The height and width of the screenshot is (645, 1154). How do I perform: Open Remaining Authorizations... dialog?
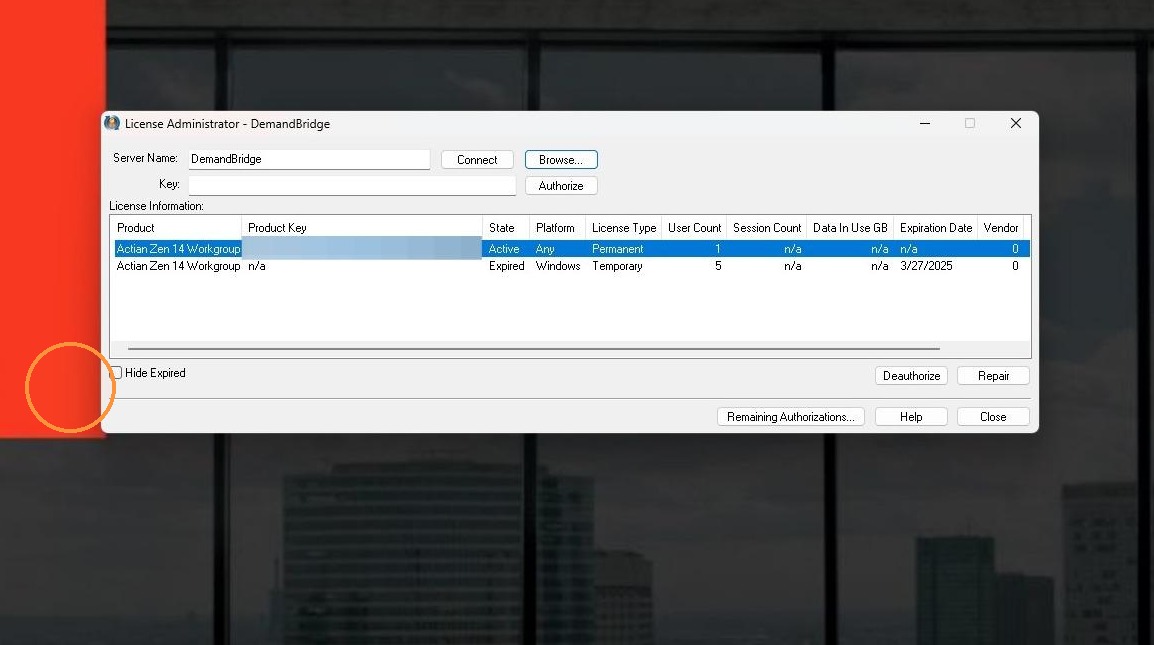[x=790, y=417]
